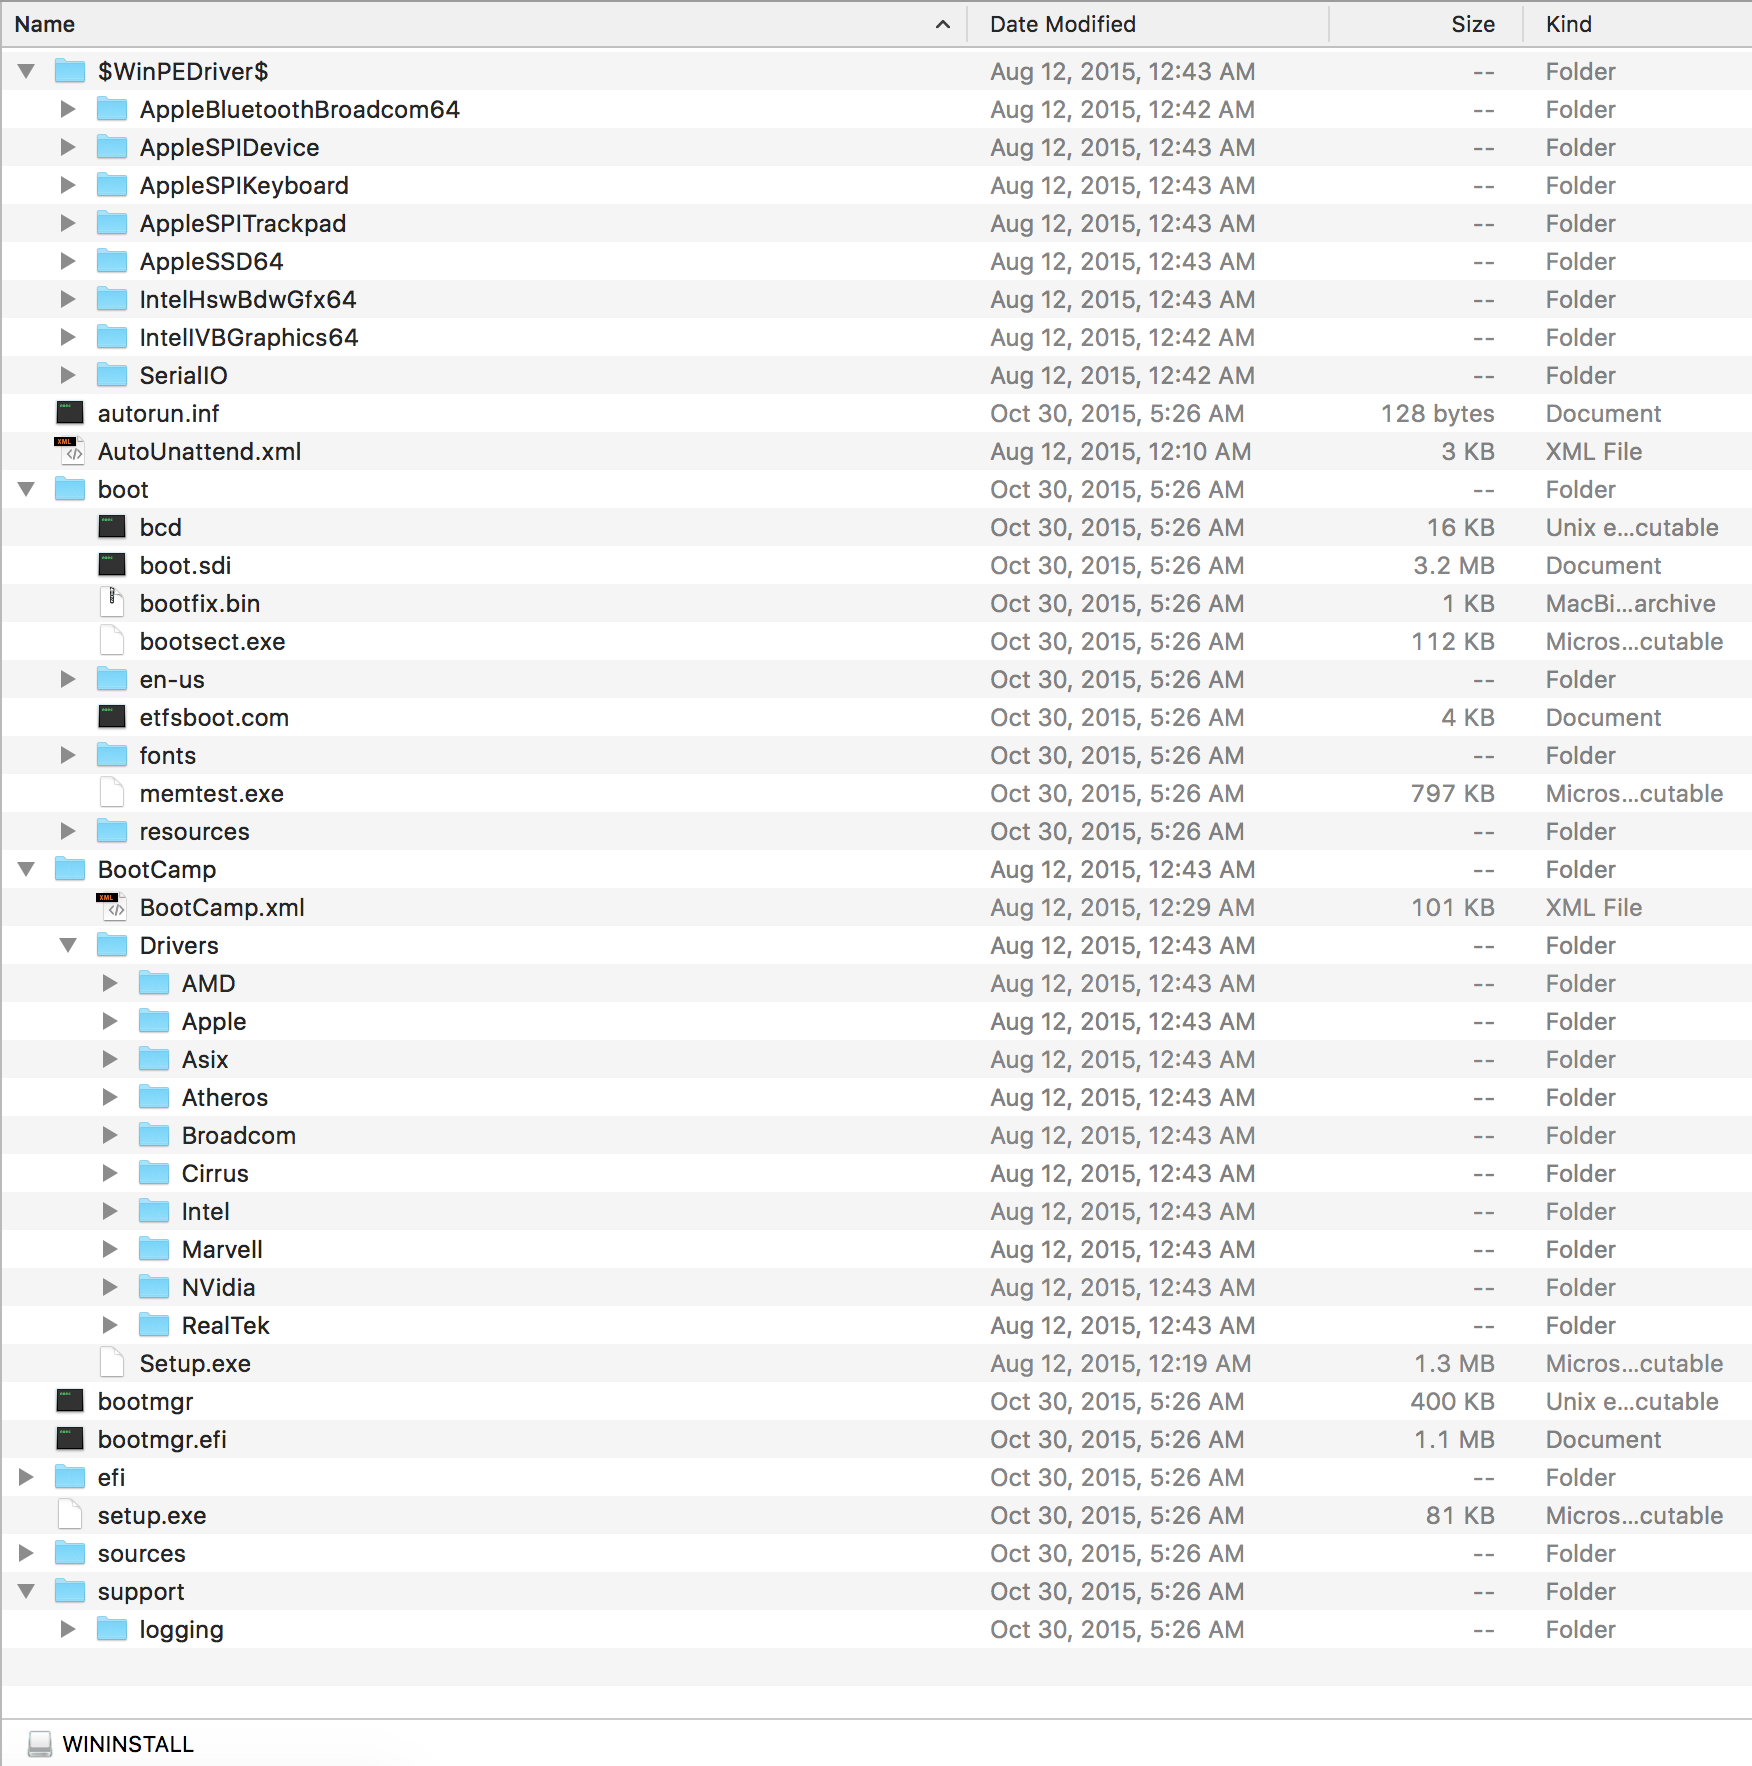Select the 797 KB size cell

point(1452,793)
